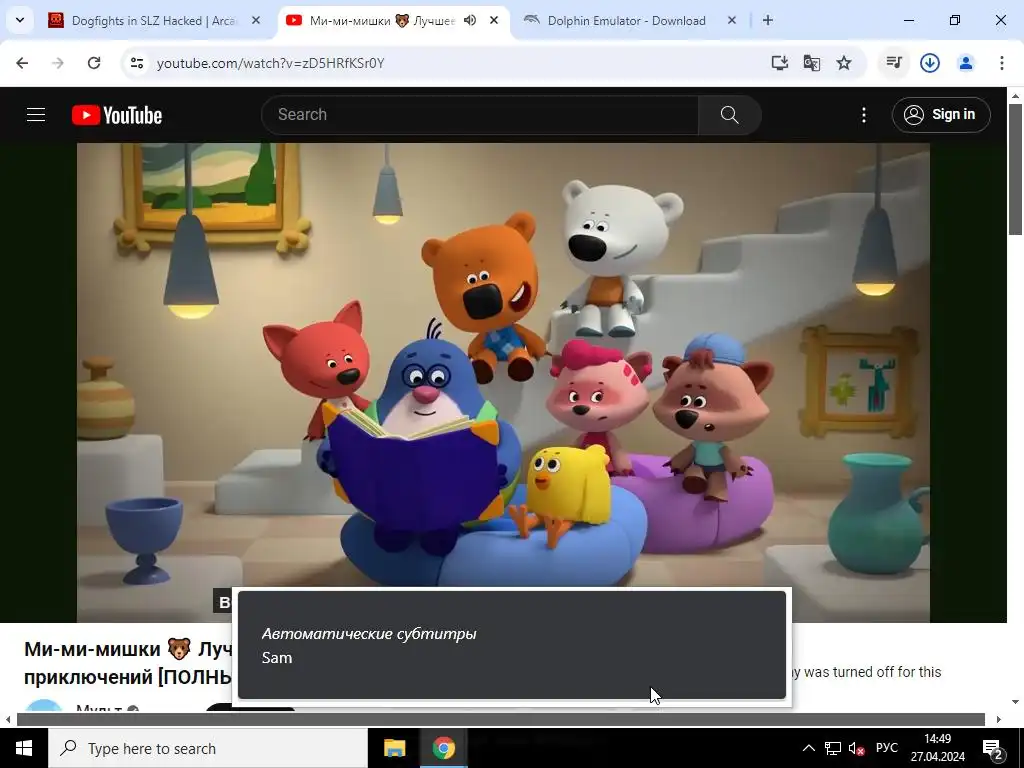The width and height of the screenshot is (1024, 768).
Task: Open YouTube settings three-dot menu
Action: (x=863, y=115)
